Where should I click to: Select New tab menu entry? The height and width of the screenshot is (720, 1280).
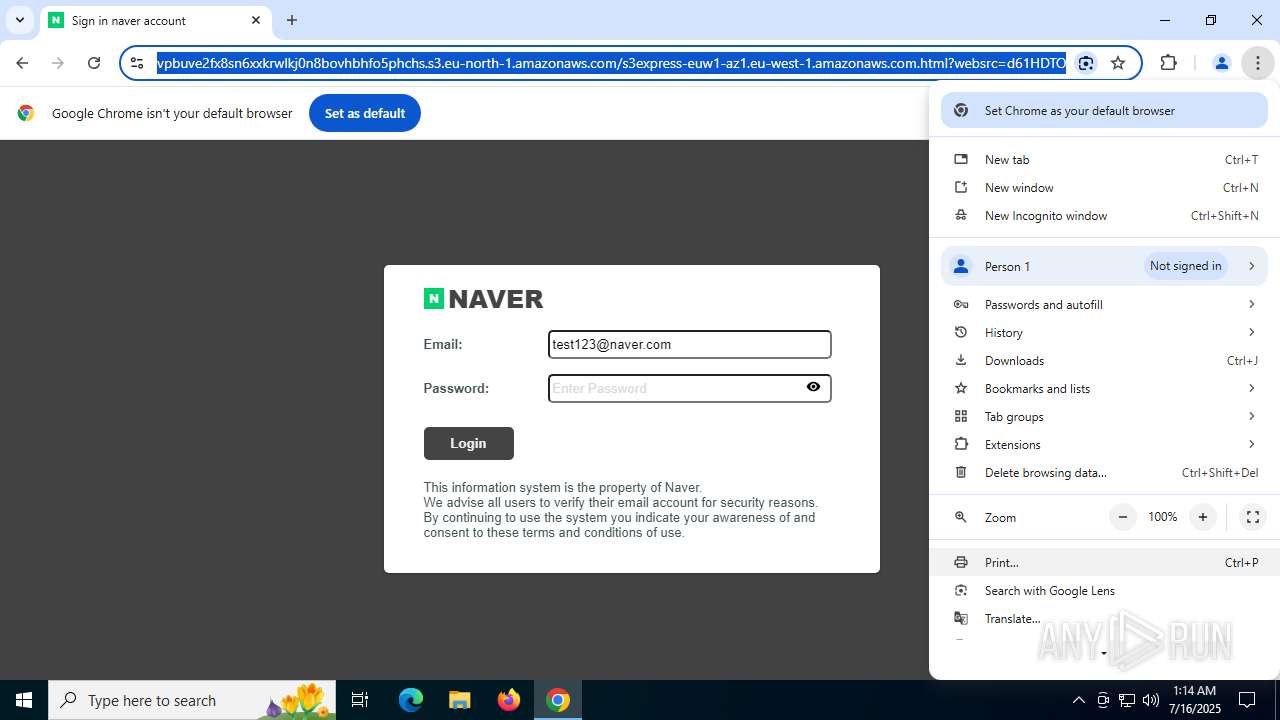click(1104, 160)
